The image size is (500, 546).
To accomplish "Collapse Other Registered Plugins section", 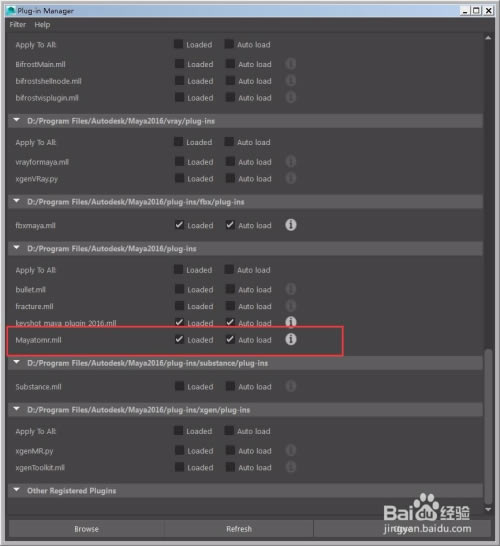I will click(16, 490).
